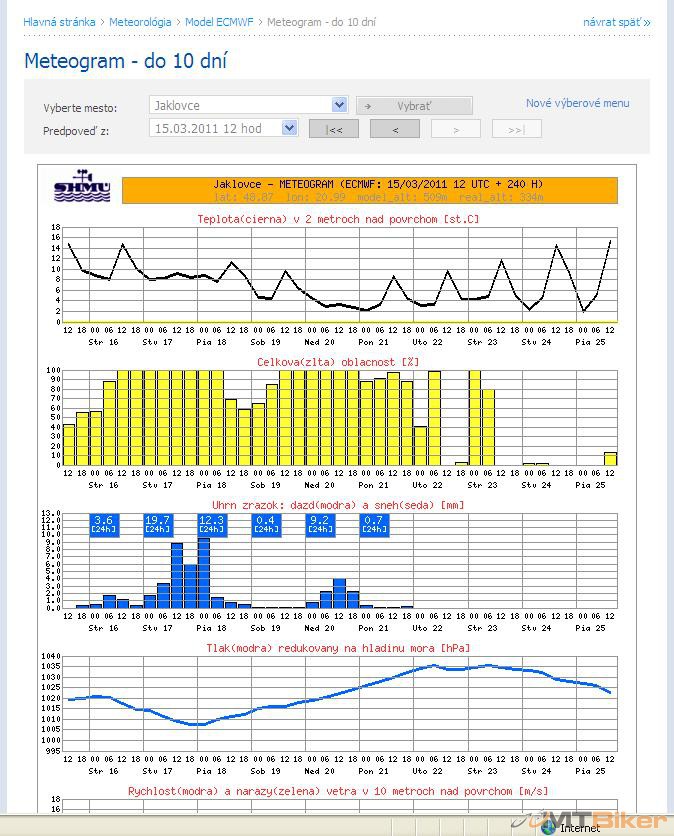Navigate to Model ECMWF breadcrumb

pyautogui.click(x=220, y=21)
